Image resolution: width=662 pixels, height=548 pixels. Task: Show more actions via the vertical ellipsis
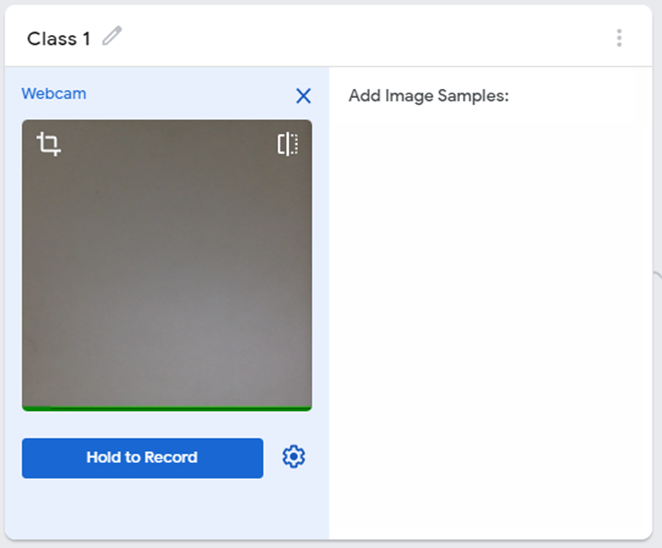point(619,38)
